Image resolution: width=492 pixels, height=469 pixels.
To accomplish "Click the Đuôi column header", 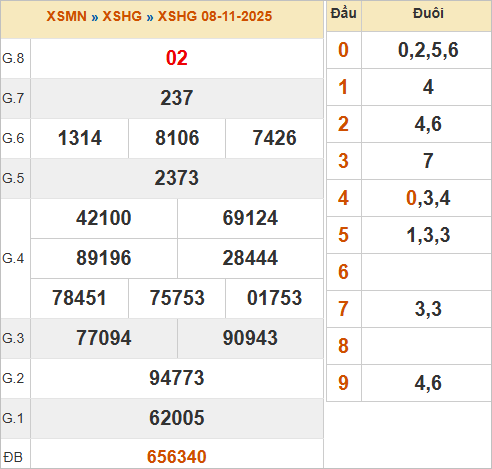I will click(x=428, y=13).
